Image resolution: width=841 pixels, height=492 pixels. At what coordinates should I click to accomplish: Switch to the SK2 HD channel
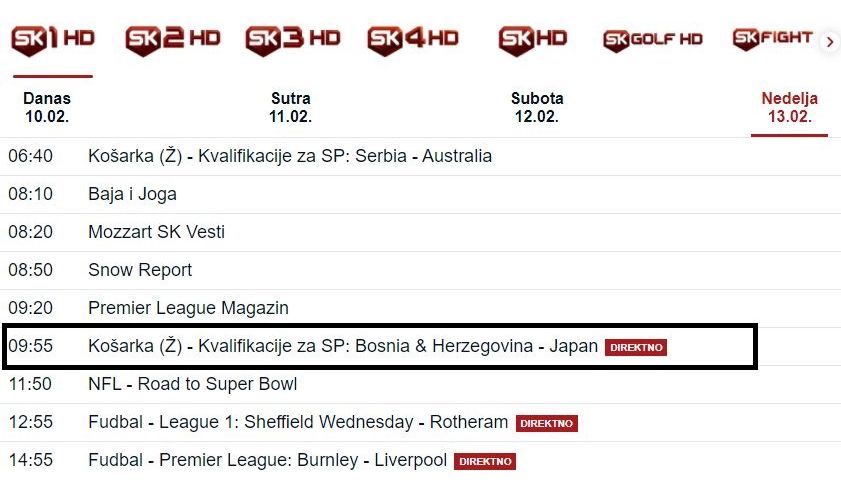point(172,39)
